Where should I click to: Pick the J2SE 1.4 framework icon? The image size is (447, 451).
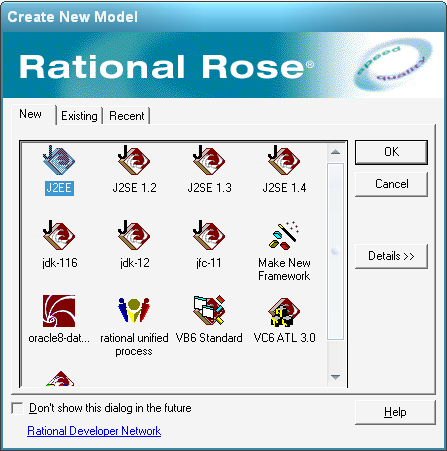(x=284, y=160)
